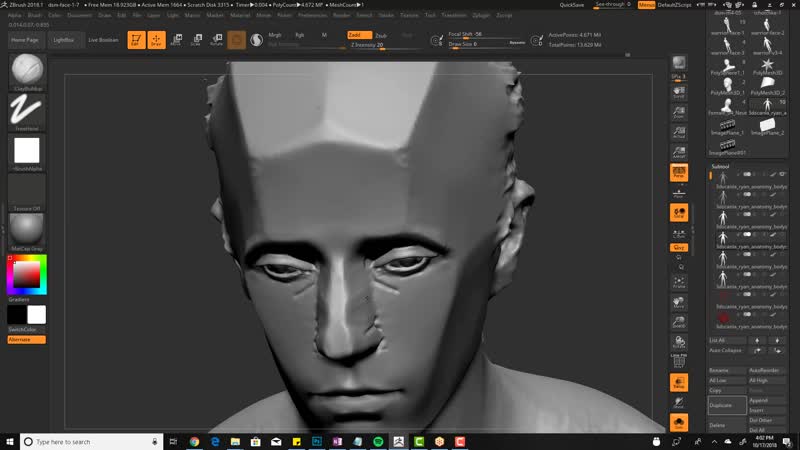Image resolution: width=800 pixels, height=450 pixels.
Task: Open the BrushAlpha picker
Action: [x=27, y=153]
